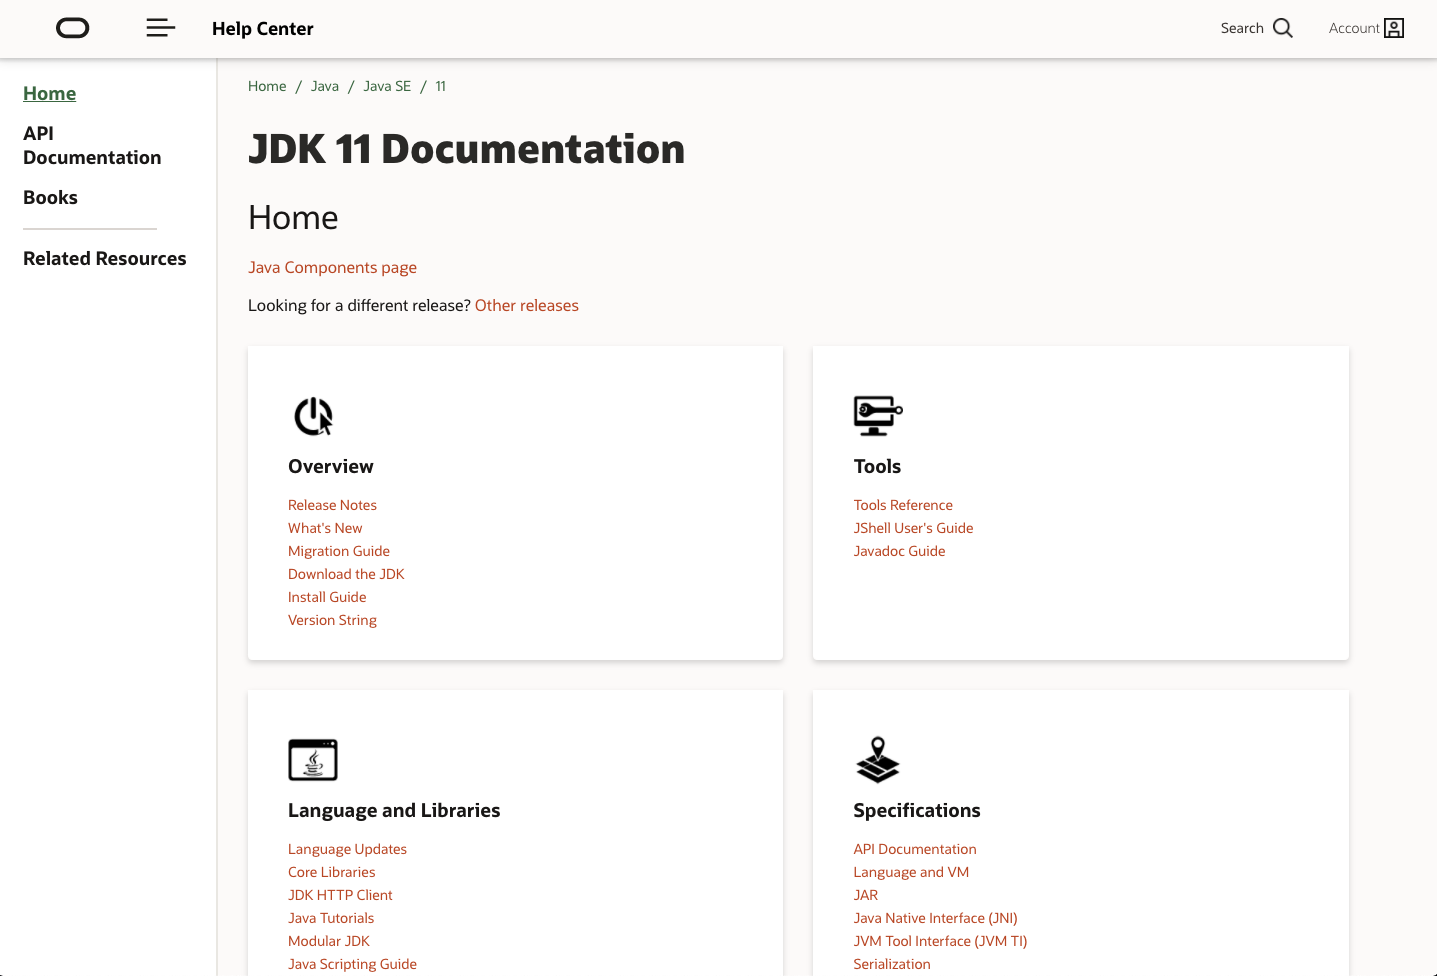This screenshot has height=976, width=1437.
Task: Open the Language and VM link
Action: (911, 872)
